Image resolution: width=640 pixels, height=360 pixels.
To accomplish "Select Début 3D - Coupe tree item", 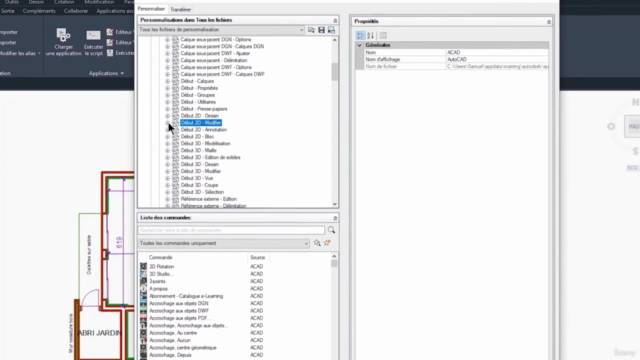I will click(x=199, y=185).
